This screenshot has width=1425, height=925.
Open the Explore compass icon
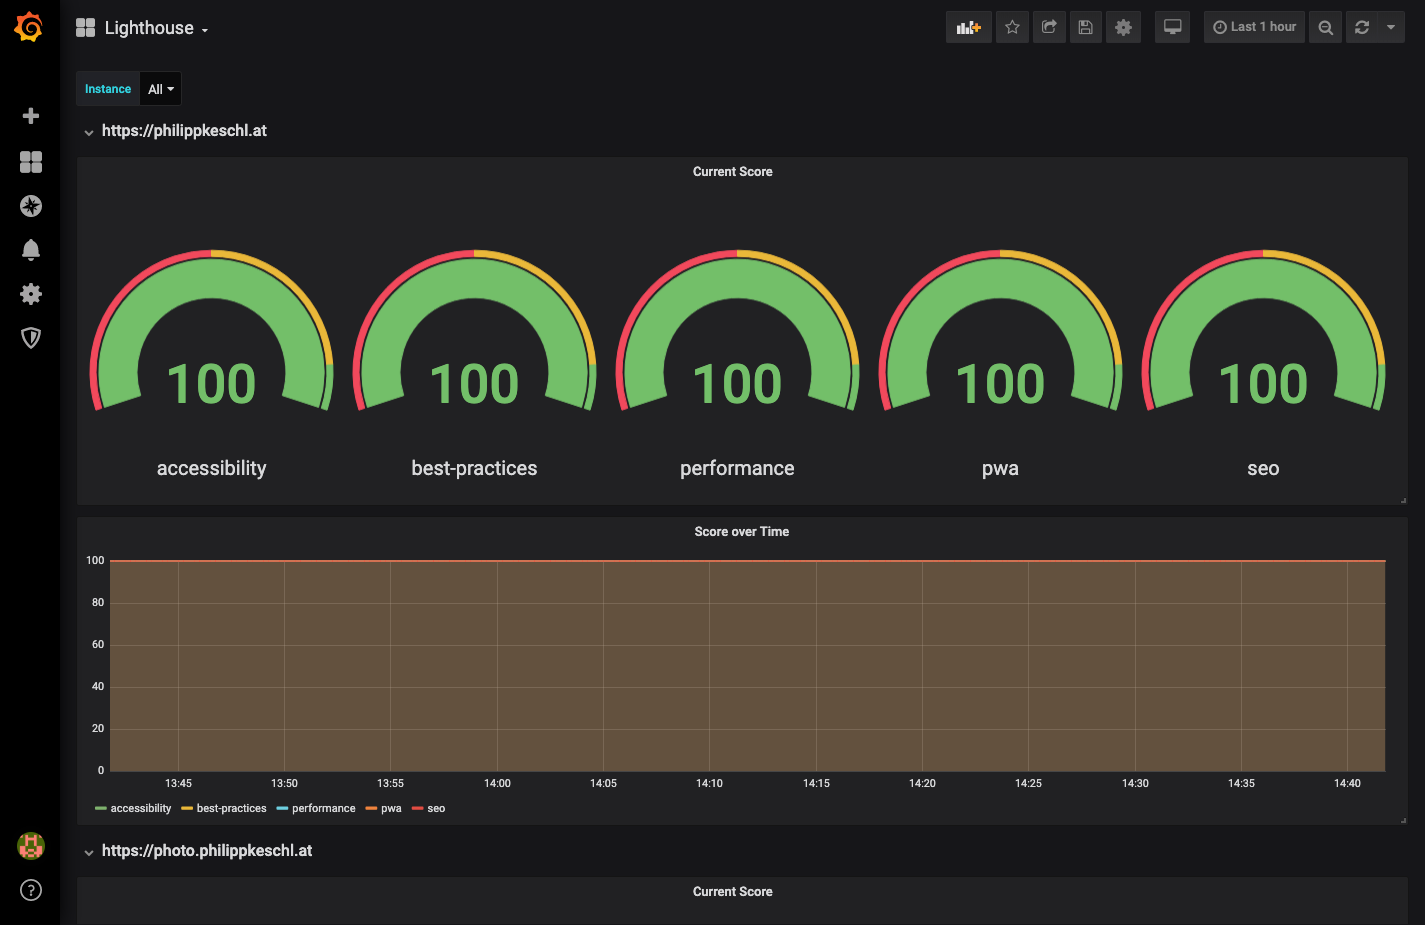tap(31, 206)
